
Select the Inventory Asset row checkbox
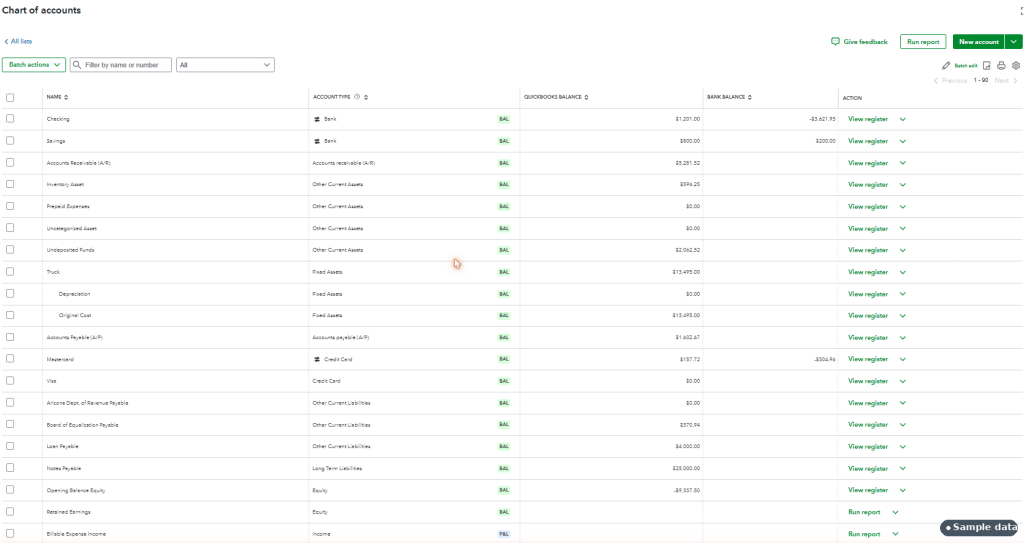pyautogui.click(x=10, y=184)
